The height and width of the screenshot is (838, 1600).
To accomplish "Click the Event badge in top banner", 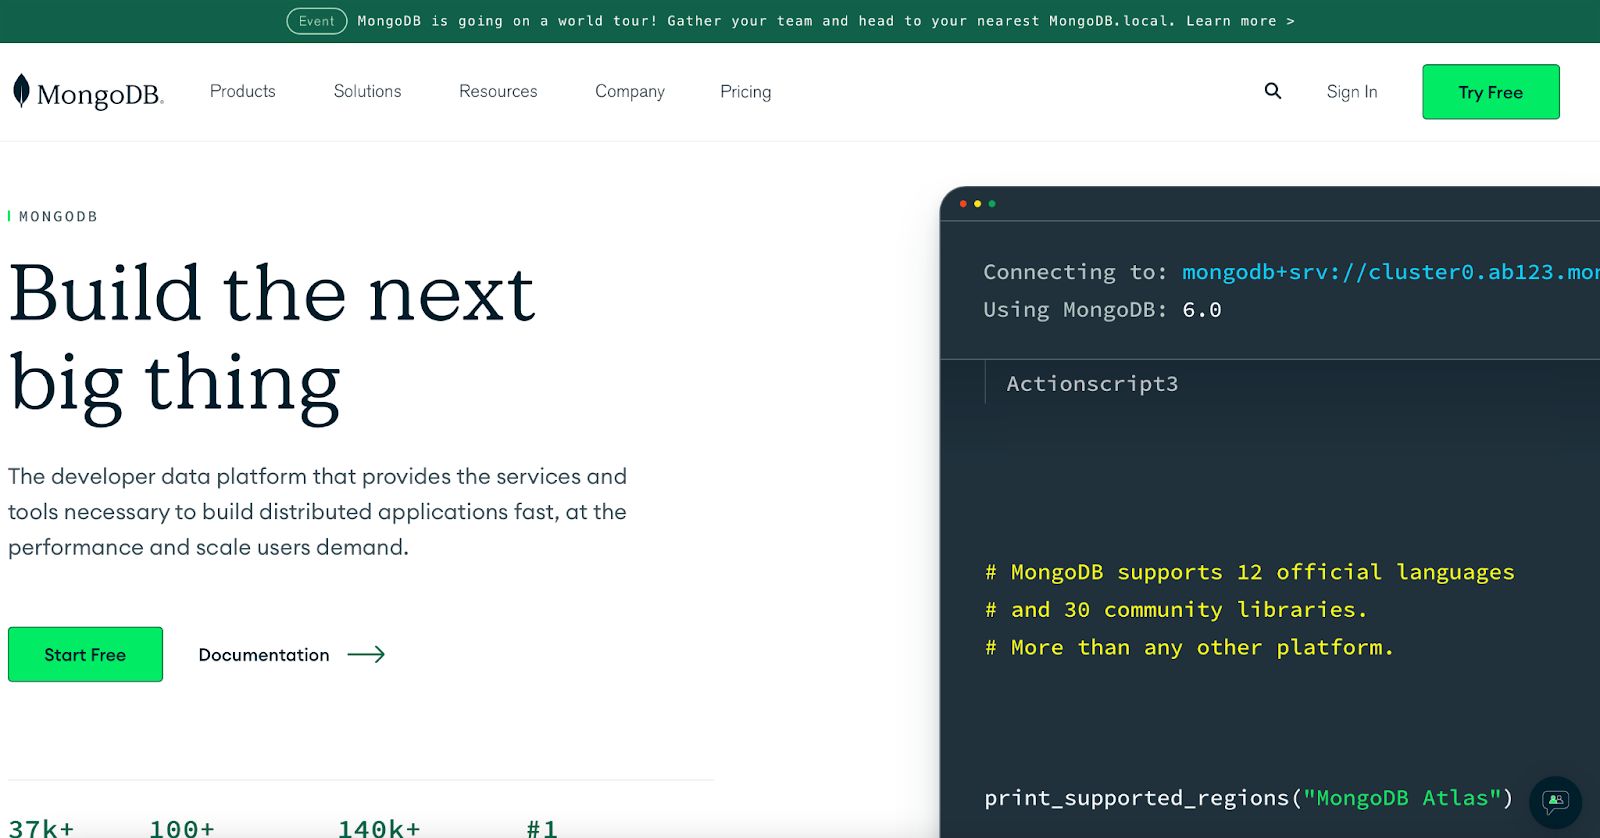I will 316,21.
